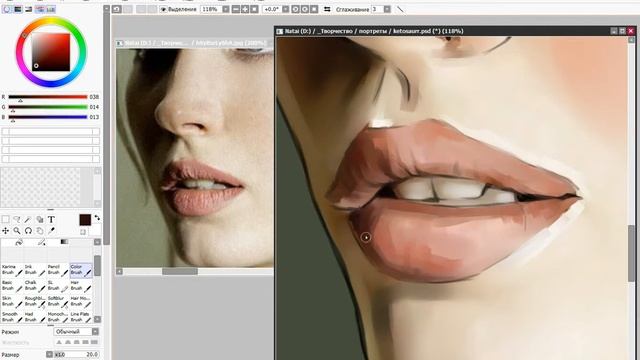This screenshot has width=640, height=360.
Task: Select the Color Brush preset
Action: point(81,270)
